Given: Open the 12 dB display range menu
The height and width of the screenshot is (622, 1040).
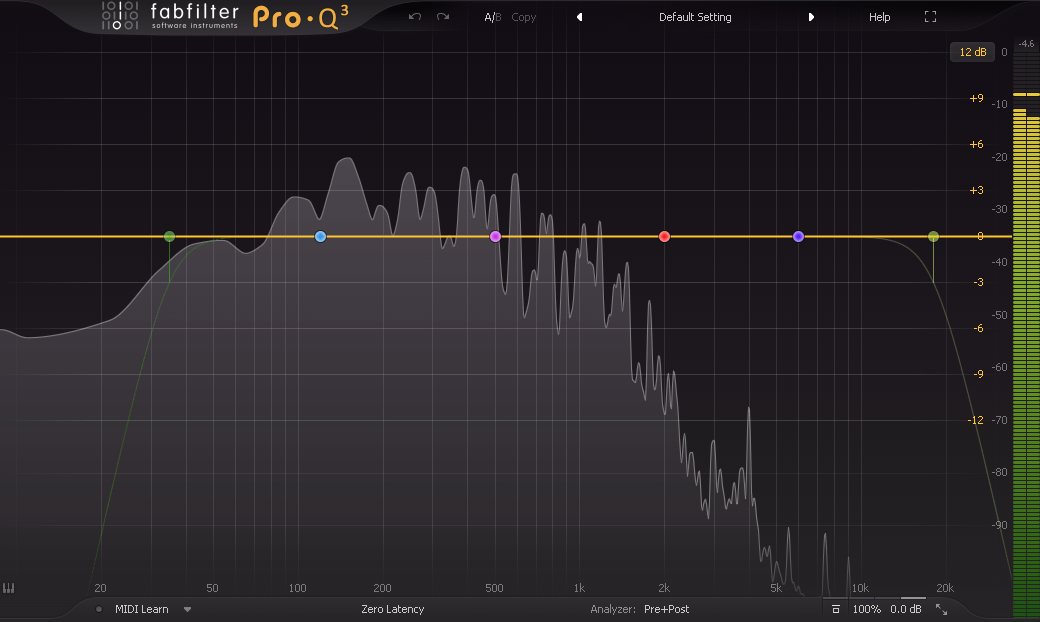Looking at the screenshot, I should pyautogui.click(x=972, y=52).
